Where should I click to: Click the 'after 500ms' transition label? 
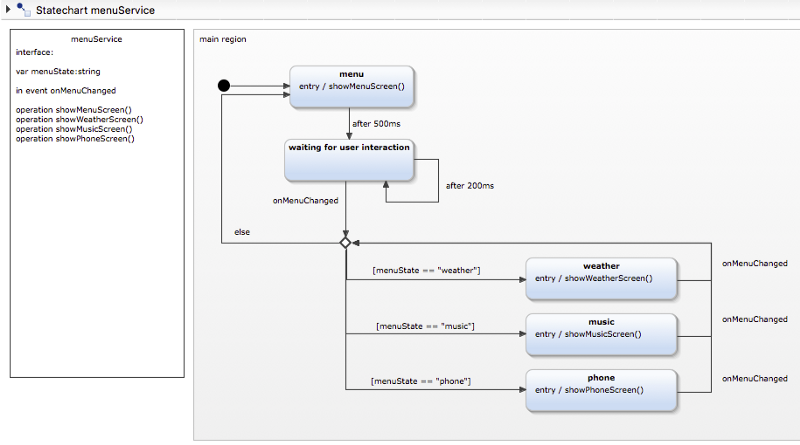(x=377, y=124)
